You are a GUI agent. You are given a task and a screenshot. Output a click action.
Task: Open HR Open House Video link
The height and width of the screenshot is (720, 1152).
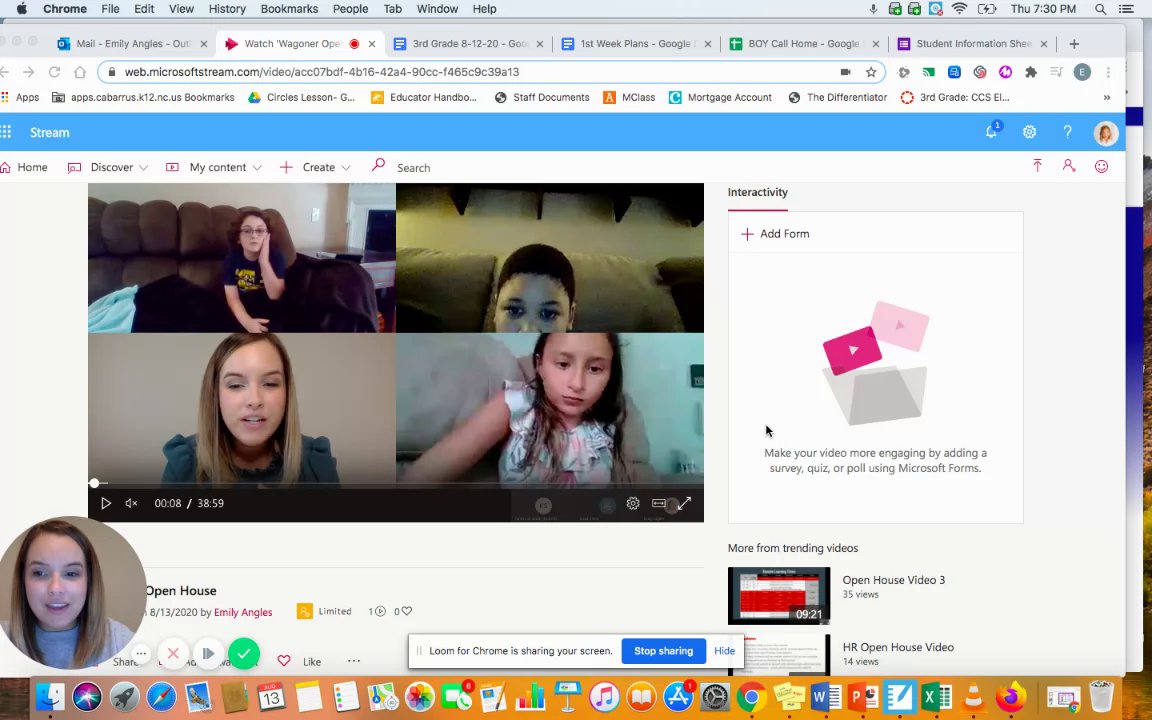(898, 647)
